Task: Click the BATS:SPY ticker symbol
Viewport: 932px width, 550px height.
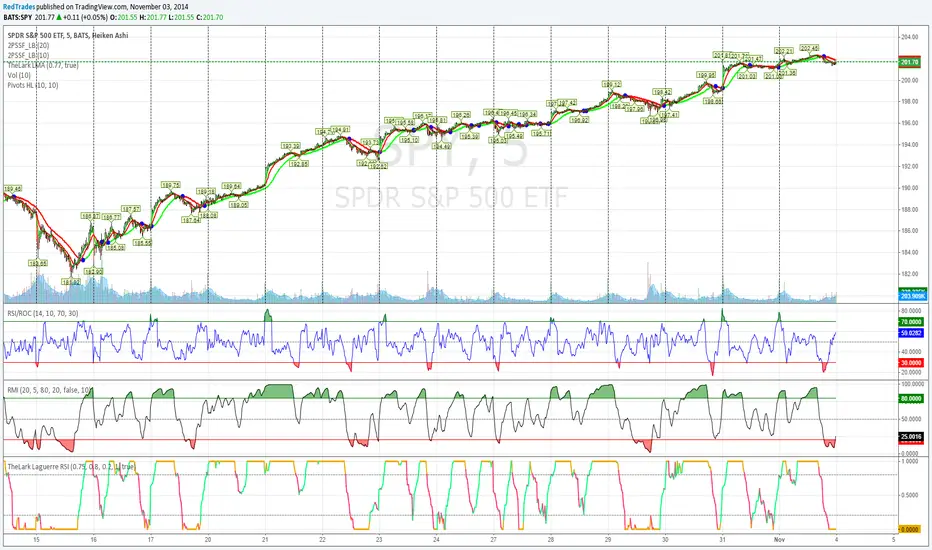Action: pos(17,17)
